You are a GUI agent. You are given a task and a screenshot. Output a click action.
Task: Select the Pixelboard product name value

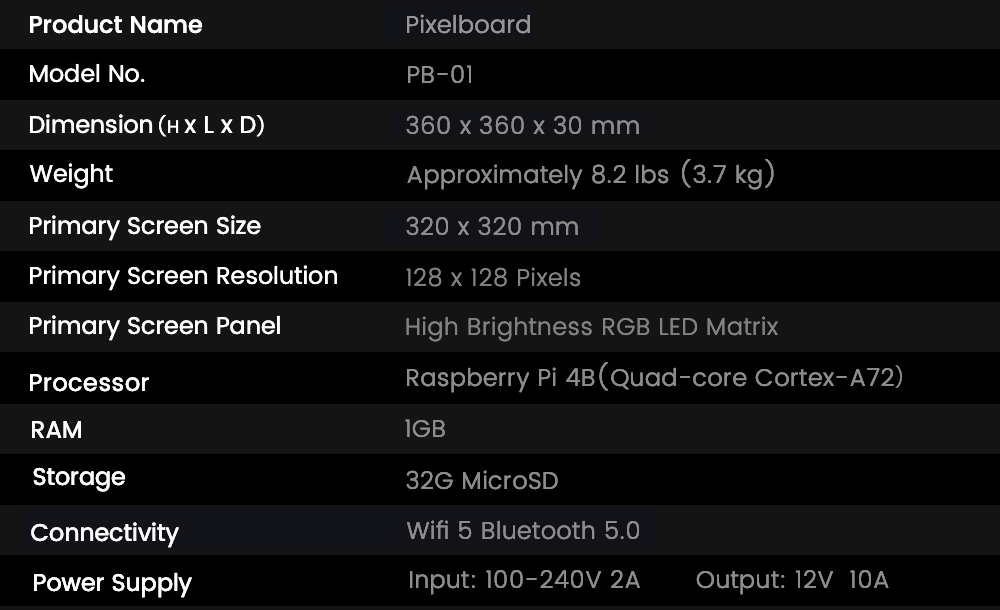pyautogui.click(x=468, y=25)
